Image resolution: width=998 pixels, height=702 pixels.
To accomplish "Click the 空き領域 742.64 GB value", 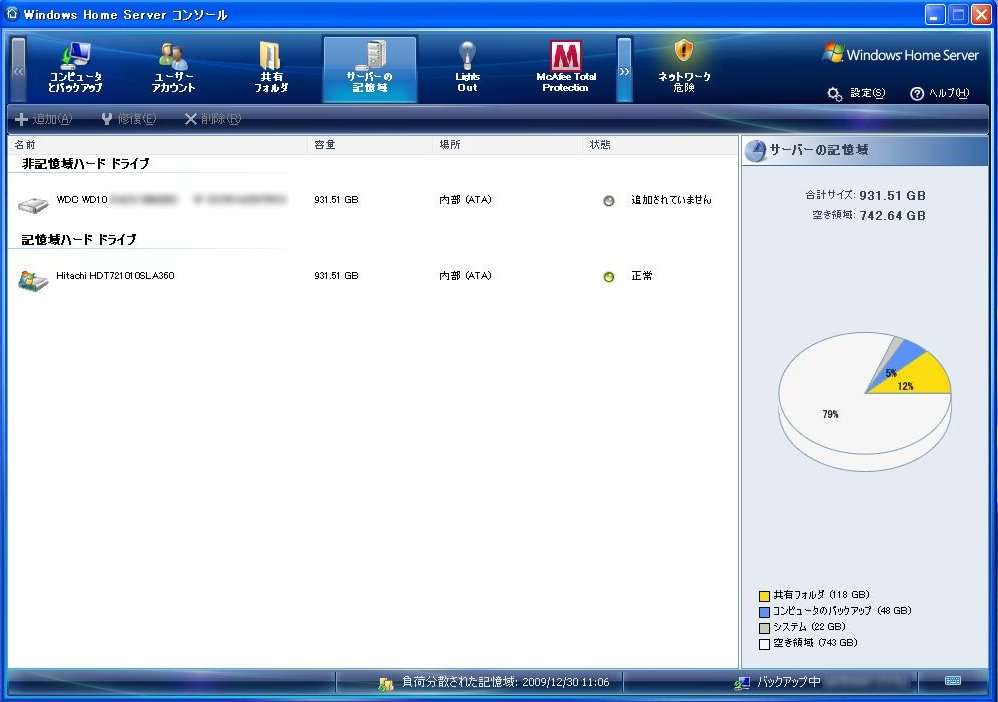I will click(892, 216).
